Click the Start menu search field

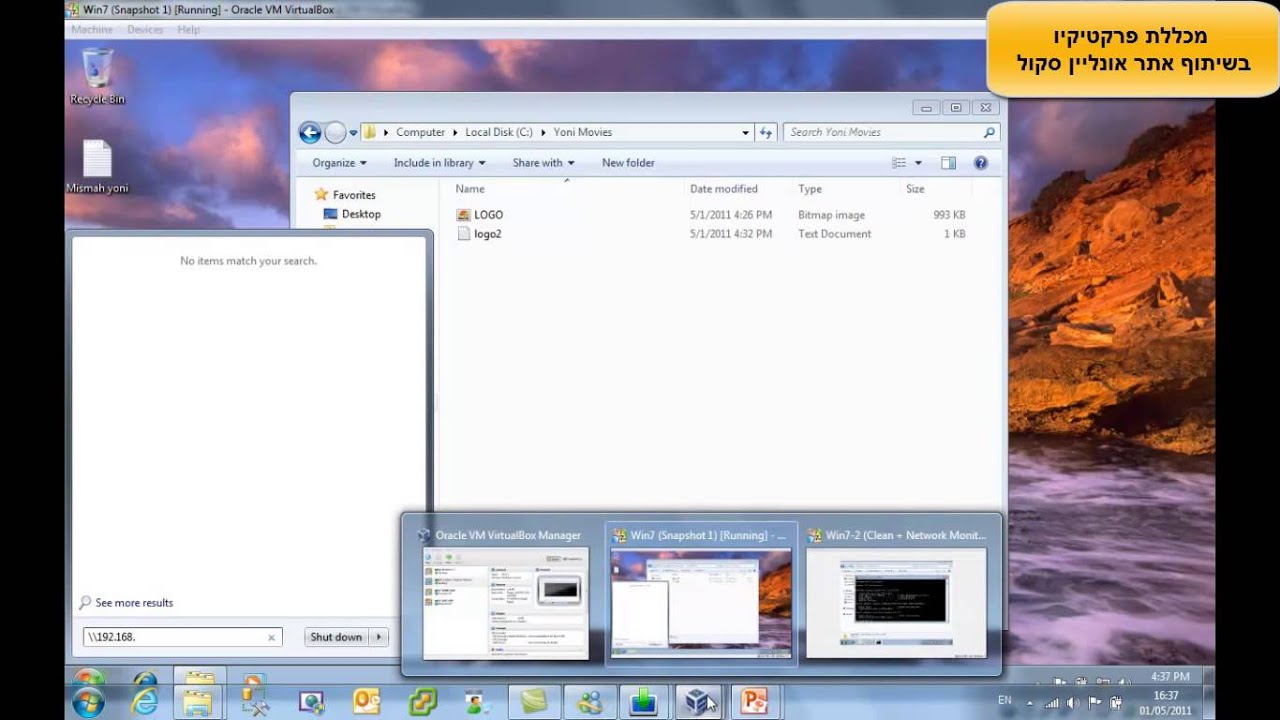click(x=183, y=637)
